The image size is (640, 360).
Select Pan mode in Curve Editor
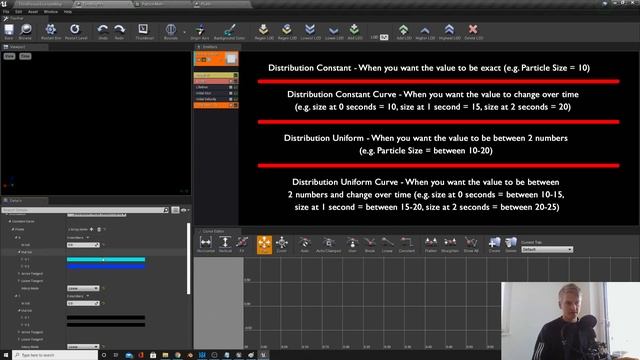click(x=264, y=244)
